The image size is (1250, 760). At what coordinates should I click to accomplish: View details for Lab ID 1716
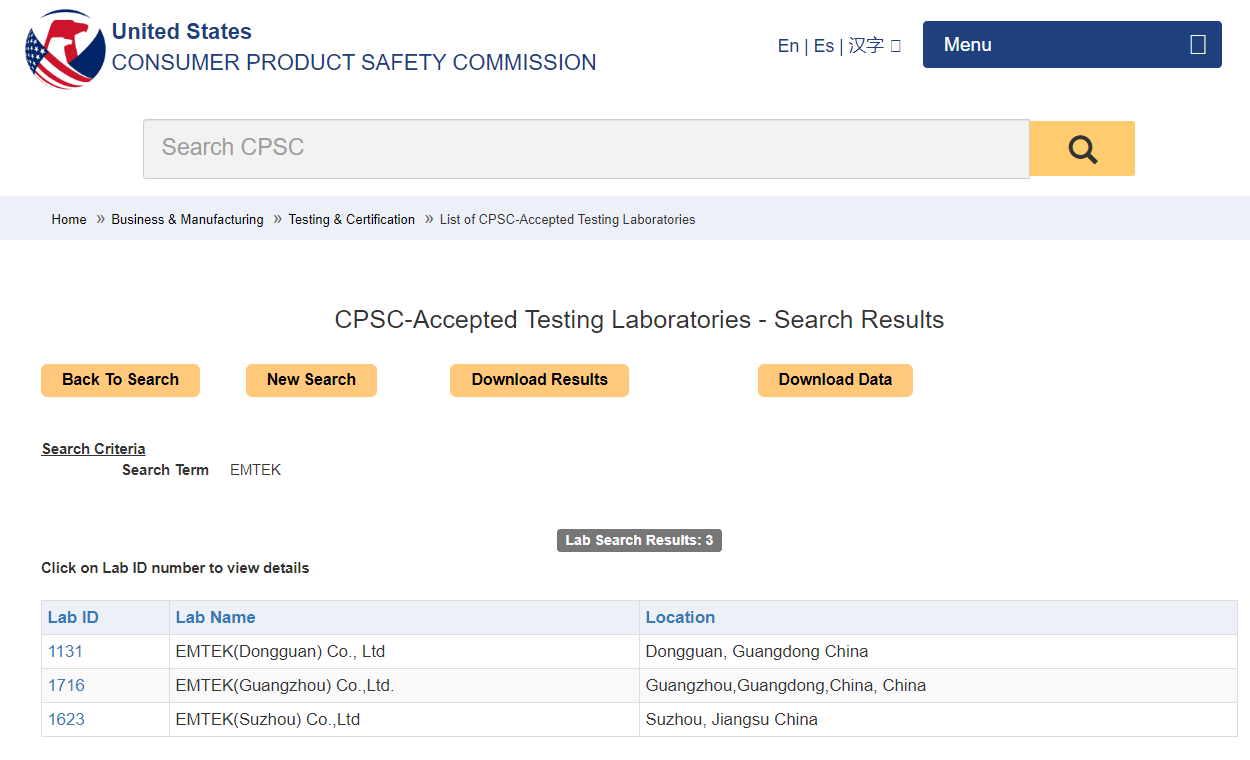[66, 686]
